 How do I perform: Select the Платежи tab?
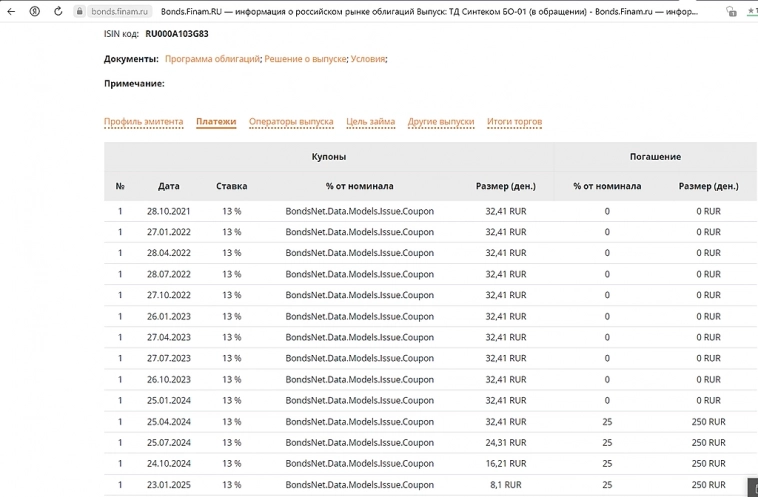216,122
